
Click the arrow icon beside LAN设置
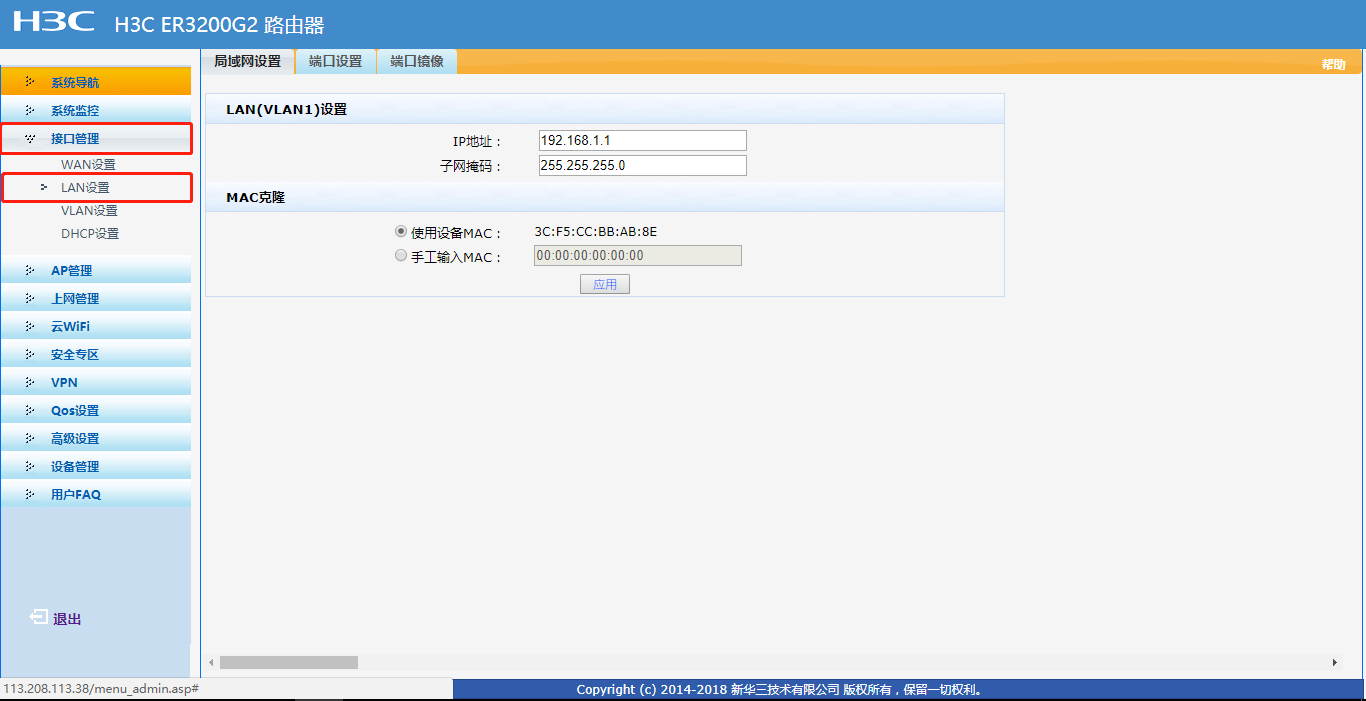coord(44,187)
